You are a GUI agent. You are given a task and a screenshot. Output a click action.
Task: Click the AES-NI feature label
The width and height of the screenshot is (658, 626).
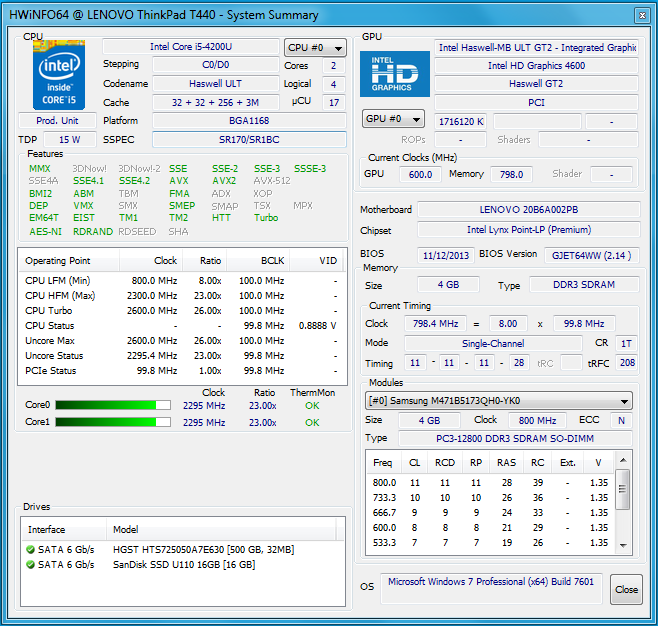pos(45,232)
